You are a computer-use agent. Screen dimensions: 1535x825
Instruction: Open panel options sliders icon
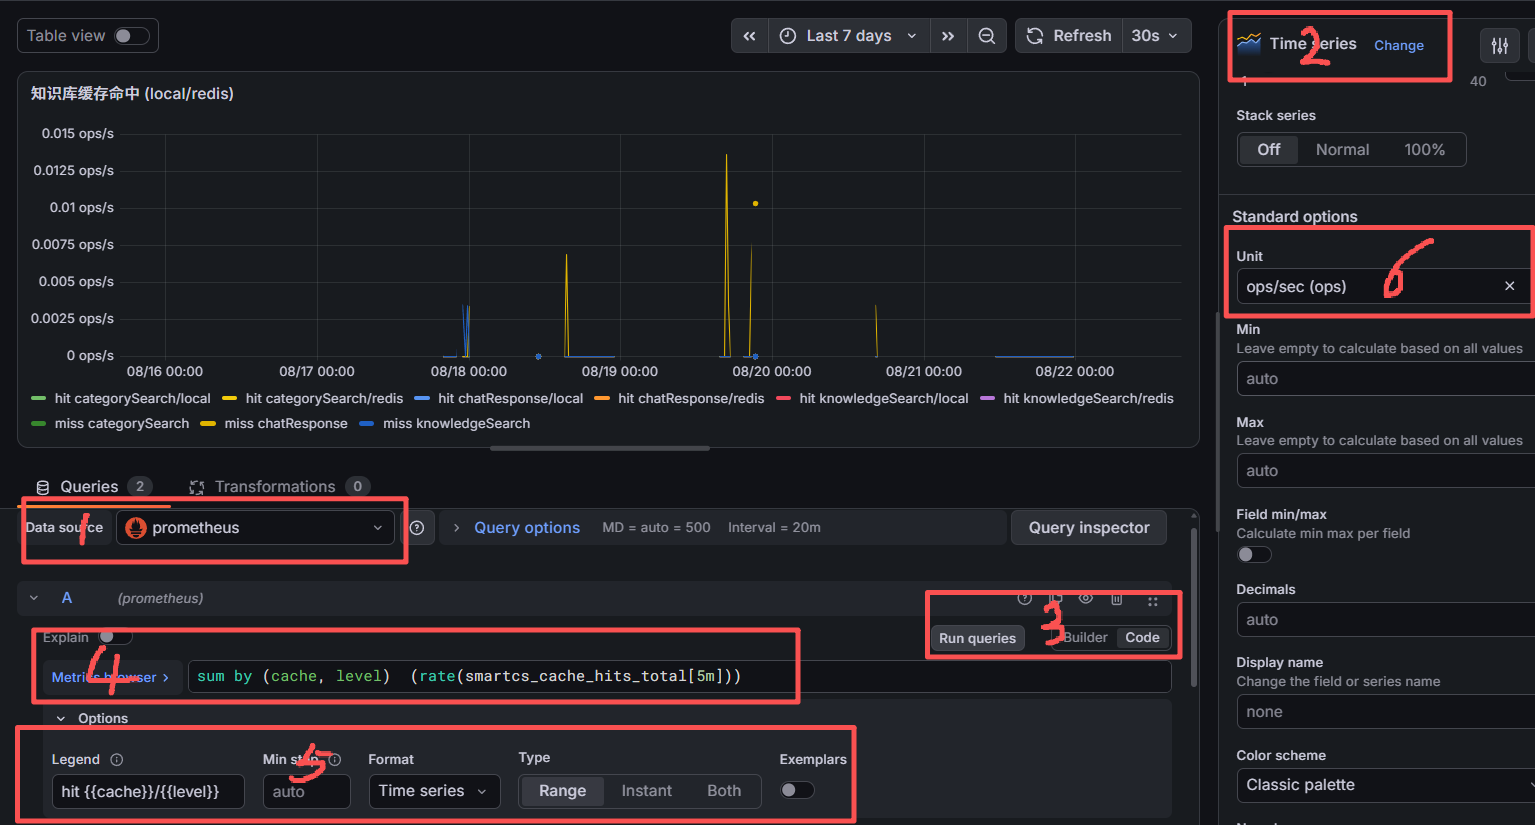tap(1499, 46)
